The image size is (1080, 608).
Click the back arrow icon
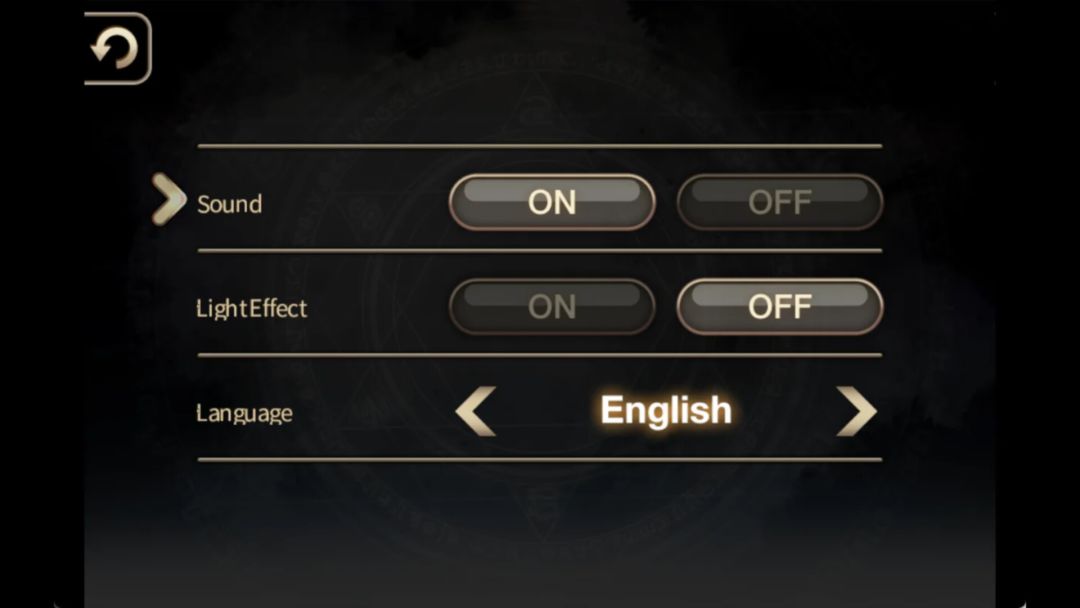[x=116, y=48]
